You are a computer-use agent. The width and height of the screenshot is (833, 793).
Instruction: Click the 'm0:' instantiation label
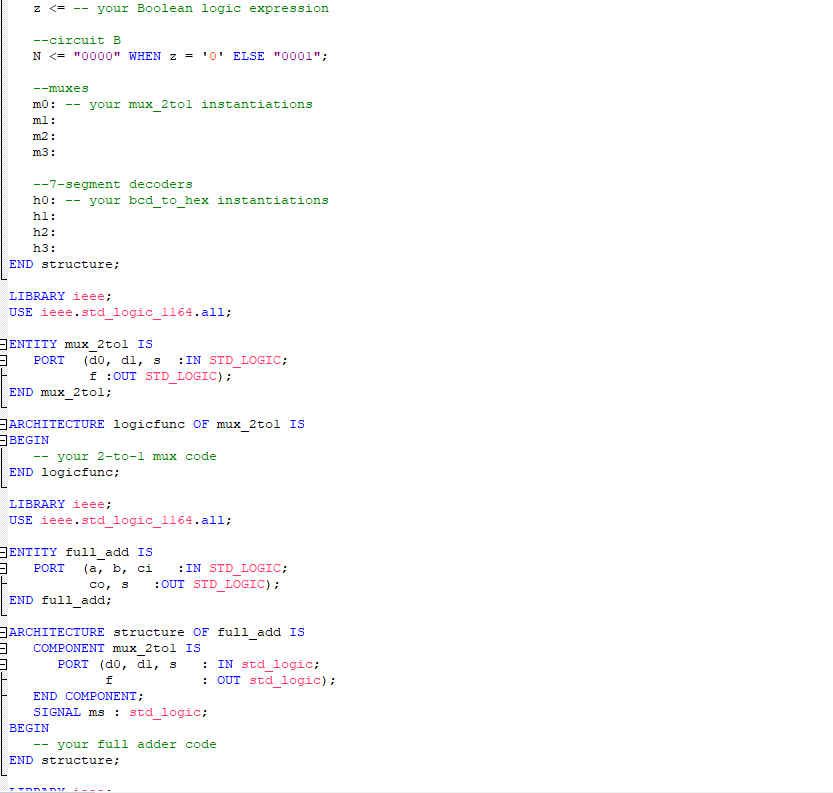(44, 104)
